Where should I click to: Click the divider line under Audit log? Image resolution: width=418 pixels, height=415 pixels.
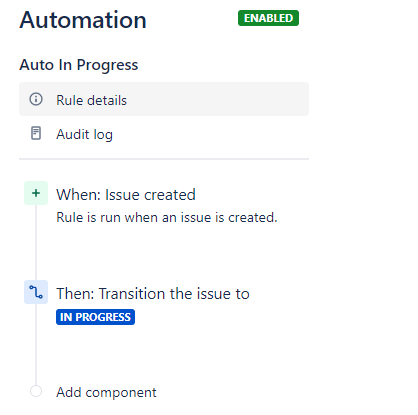164,159
